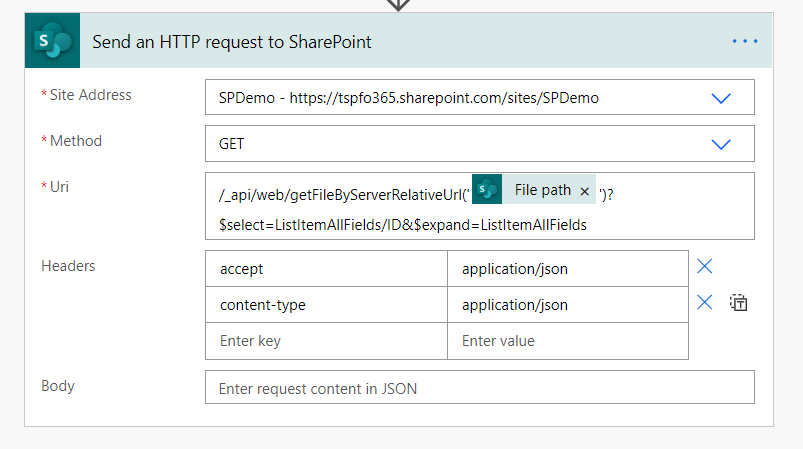Expand the Site Address dropdown chevron
803x449 pixels.
pyautogui.click(x=721, y=98)
